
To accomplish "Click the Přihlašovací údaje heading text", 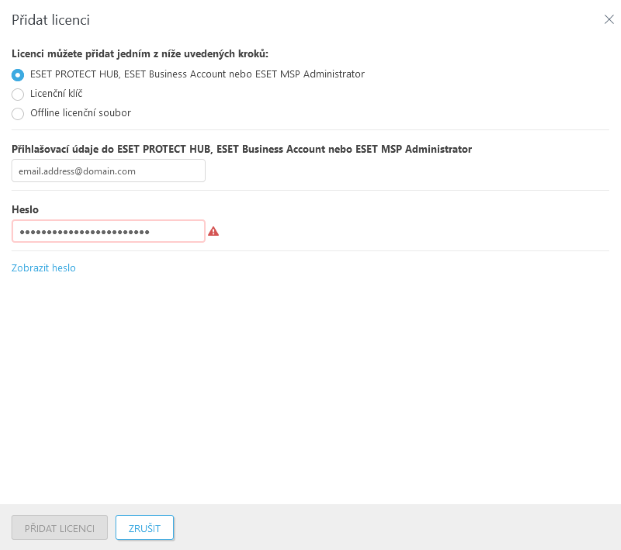I will (242, 149).
